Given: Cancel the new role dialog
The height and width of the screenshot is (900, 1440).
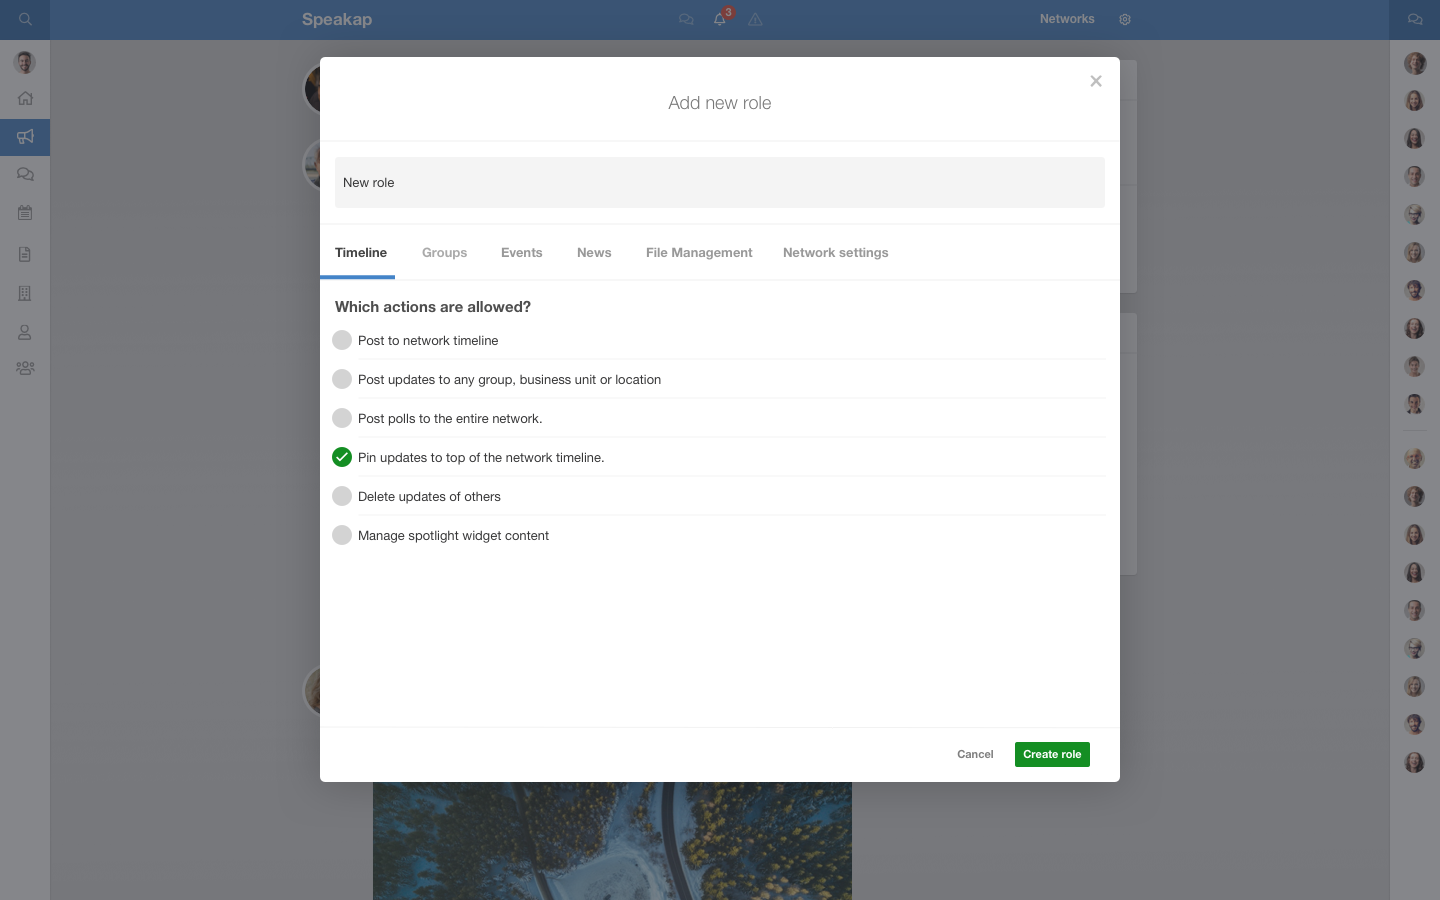Looking at the screenshot, I should coord(975,754).
